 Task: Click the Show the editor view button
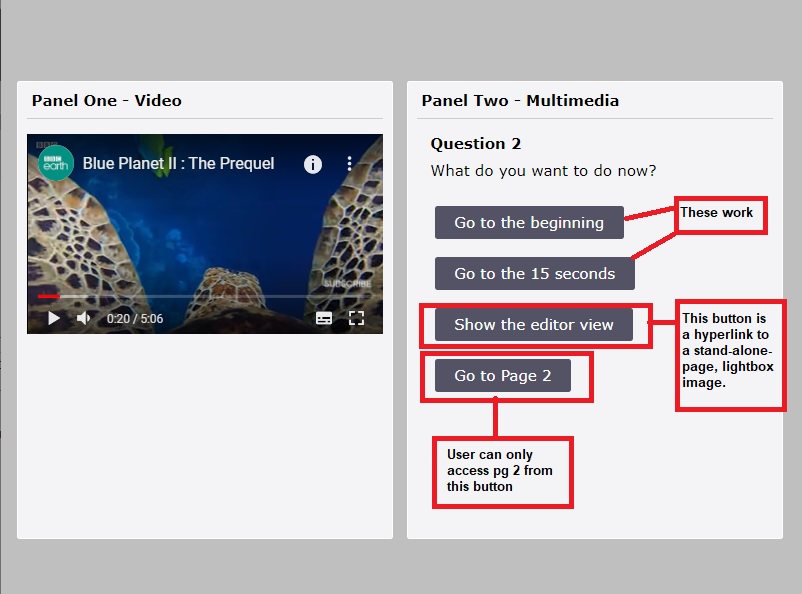[533, 324]
